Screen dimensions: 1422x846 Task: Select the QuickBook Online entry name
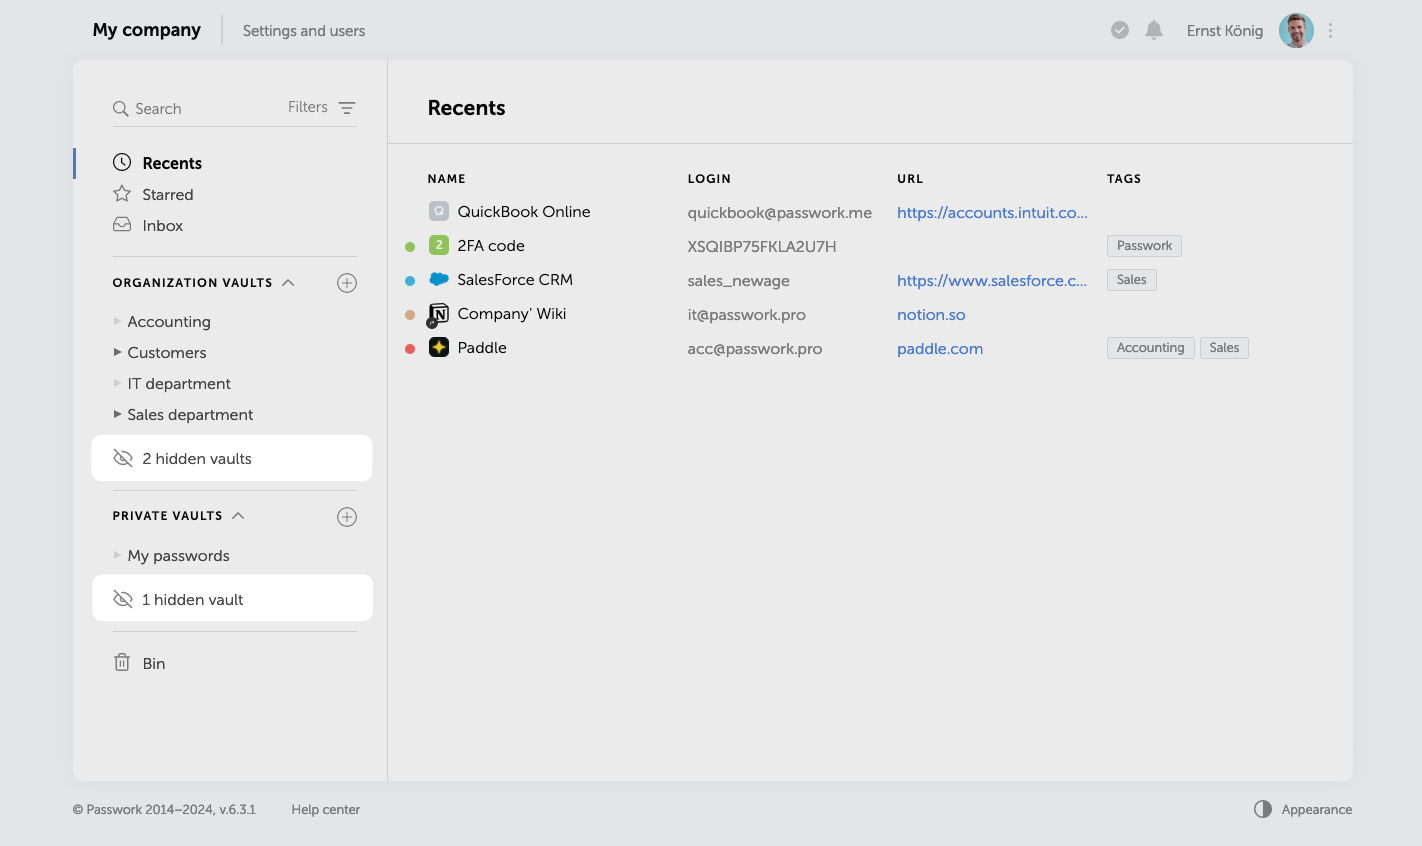tap(524, 211)
